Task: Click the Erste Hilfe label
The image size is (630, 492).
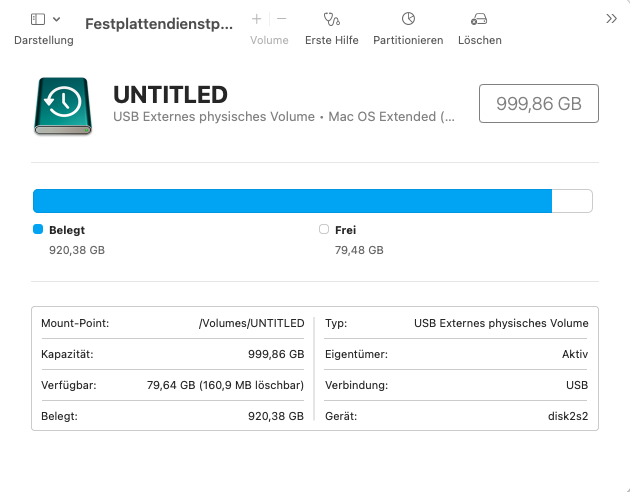Action: 331,40
